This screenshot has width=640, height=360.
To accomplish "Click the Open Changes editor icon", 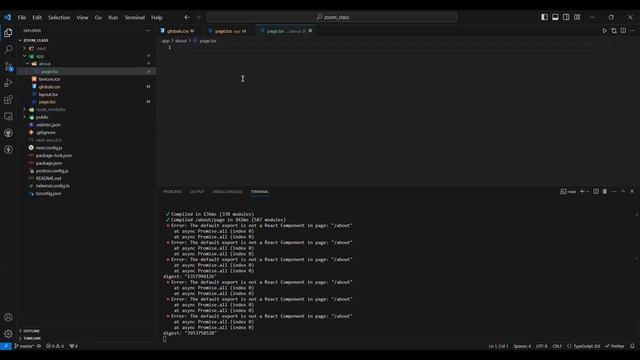I will click(614, 31).
